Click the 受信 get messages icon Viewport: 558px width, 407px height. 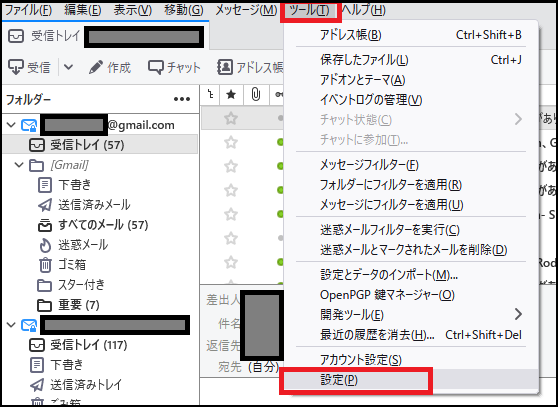16,67
